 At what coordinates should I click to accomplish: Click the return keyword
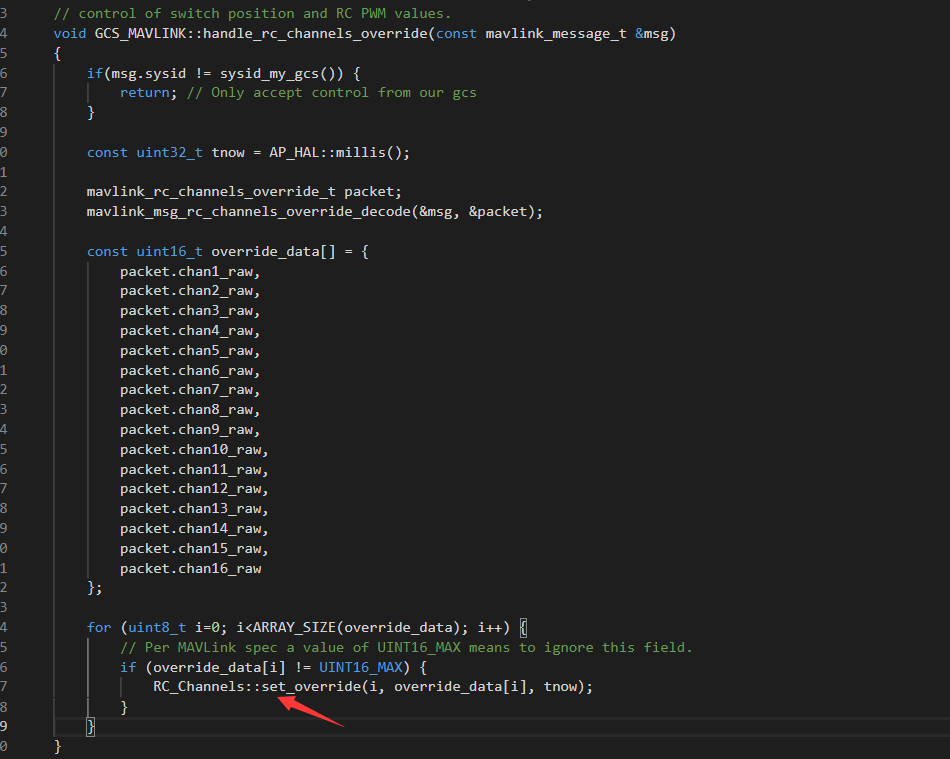pyautogui.click(x=145, y=93)
